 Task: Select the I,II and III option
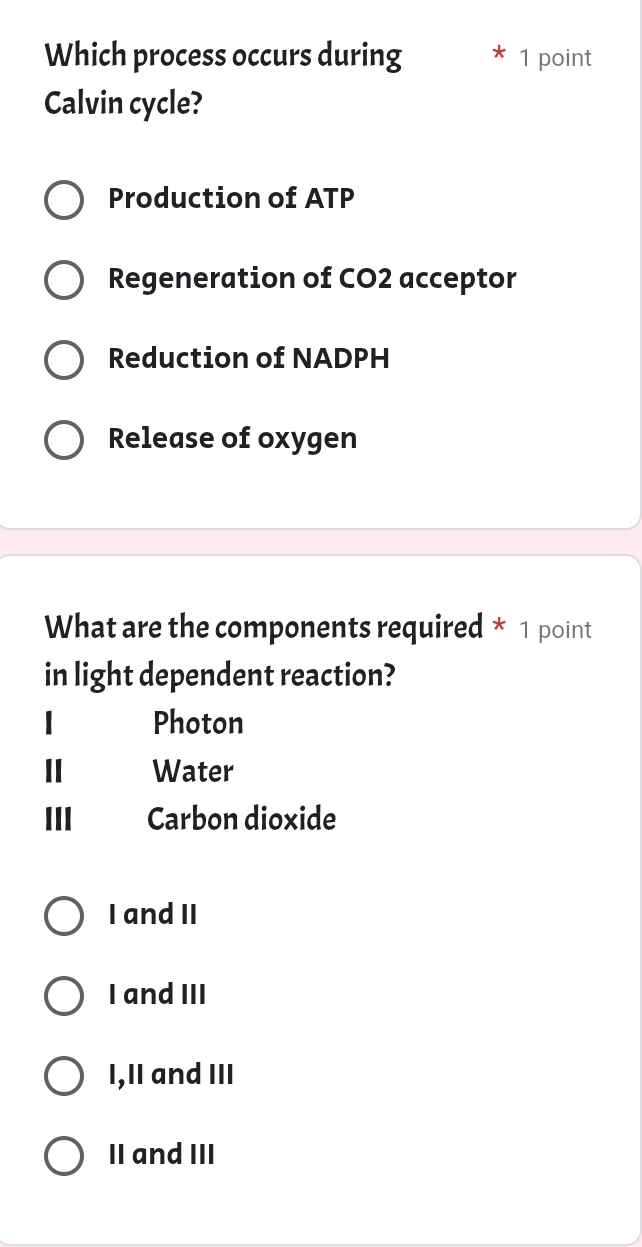click(x=64, y=1076)
